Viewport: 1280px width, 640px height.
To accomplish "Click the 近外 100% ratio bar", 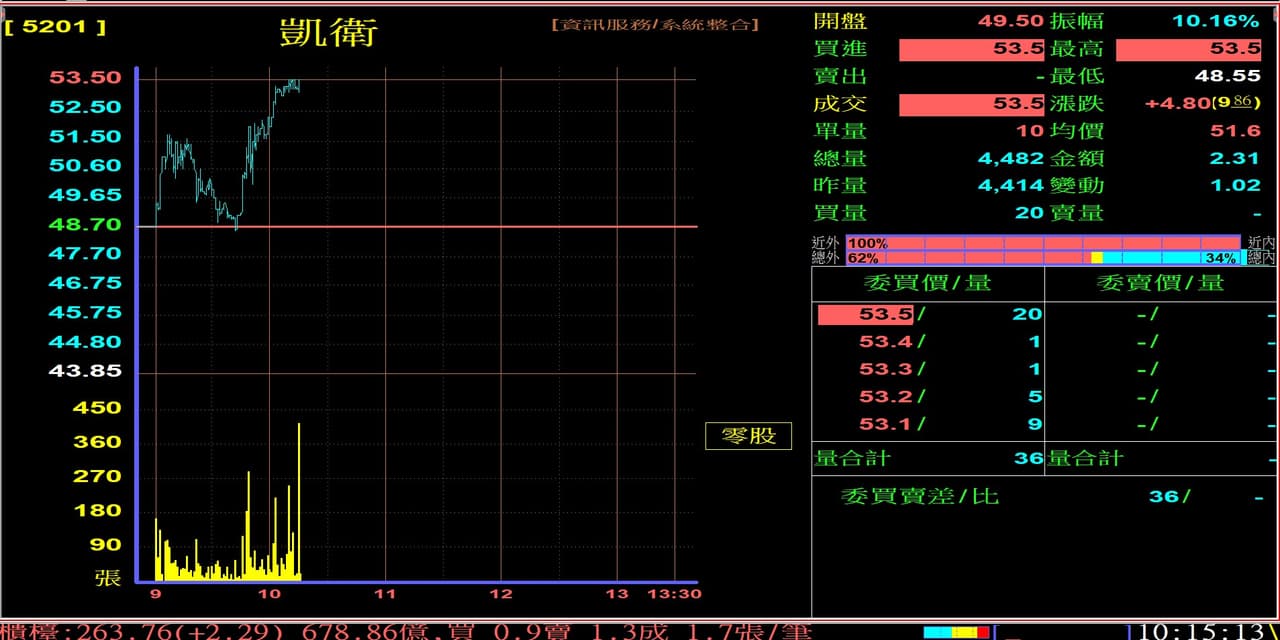I will tap(1043, 243).
